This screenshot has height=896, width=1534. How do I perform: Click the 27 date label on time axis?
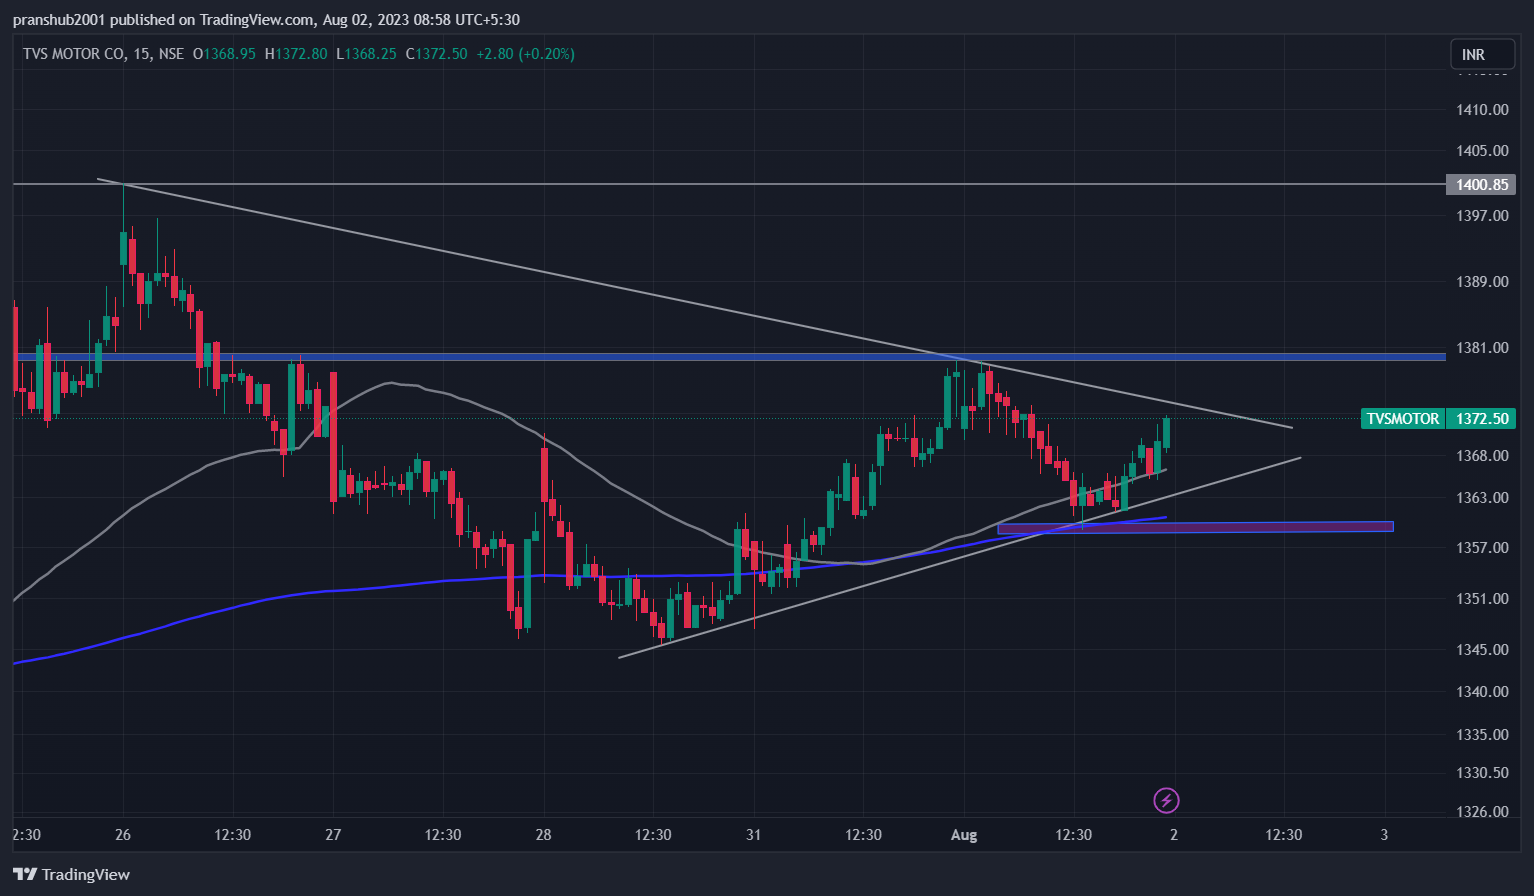coord(333,835)
